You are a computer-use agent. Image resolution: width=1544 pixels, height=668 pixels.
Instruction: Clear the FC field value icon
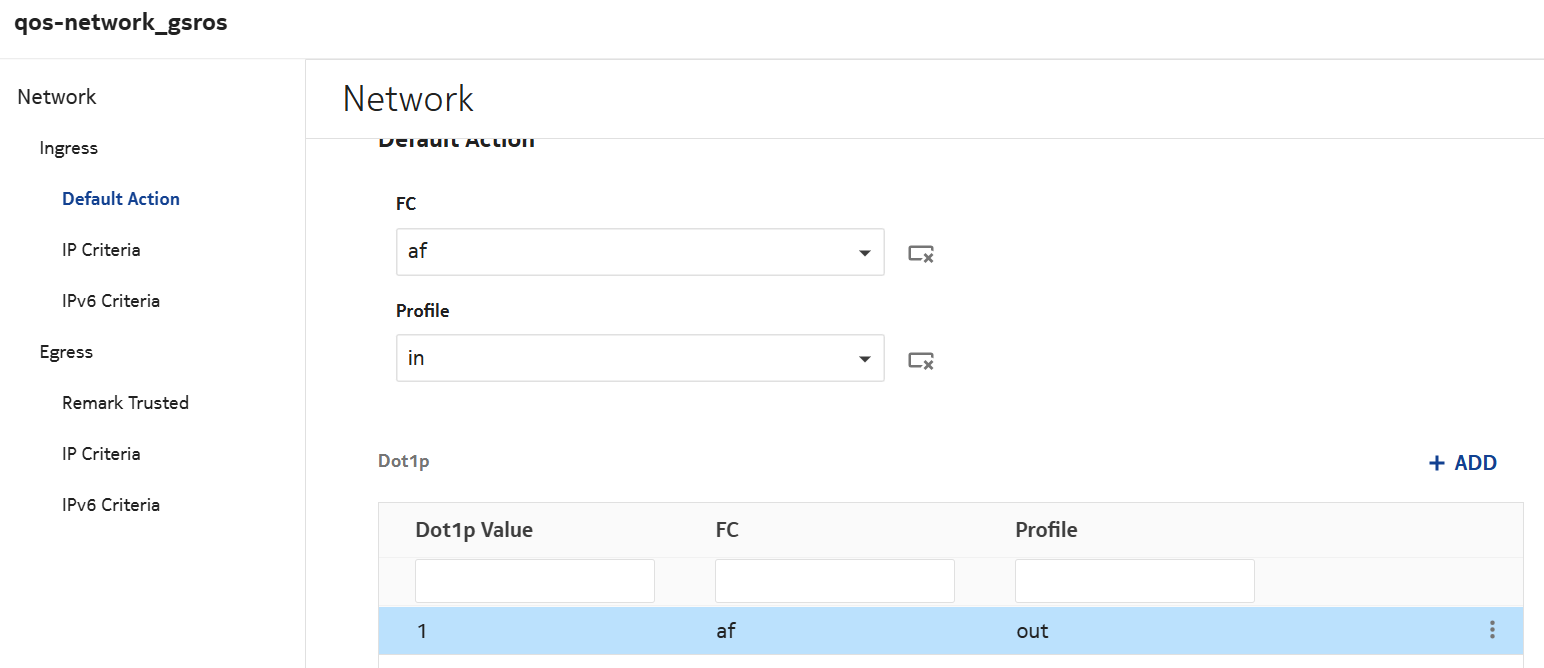click(920, 253)
